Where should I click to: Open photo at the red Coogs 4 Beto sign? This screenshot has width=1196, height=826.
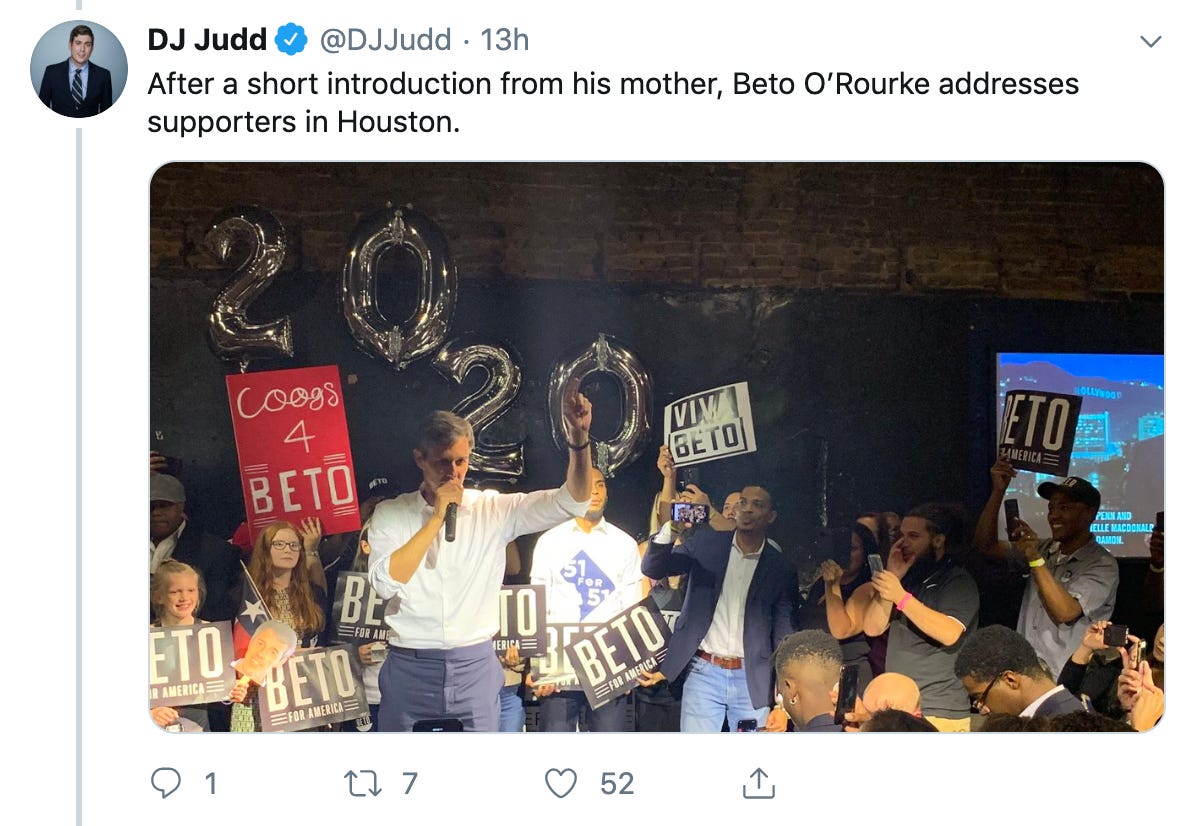293,450
